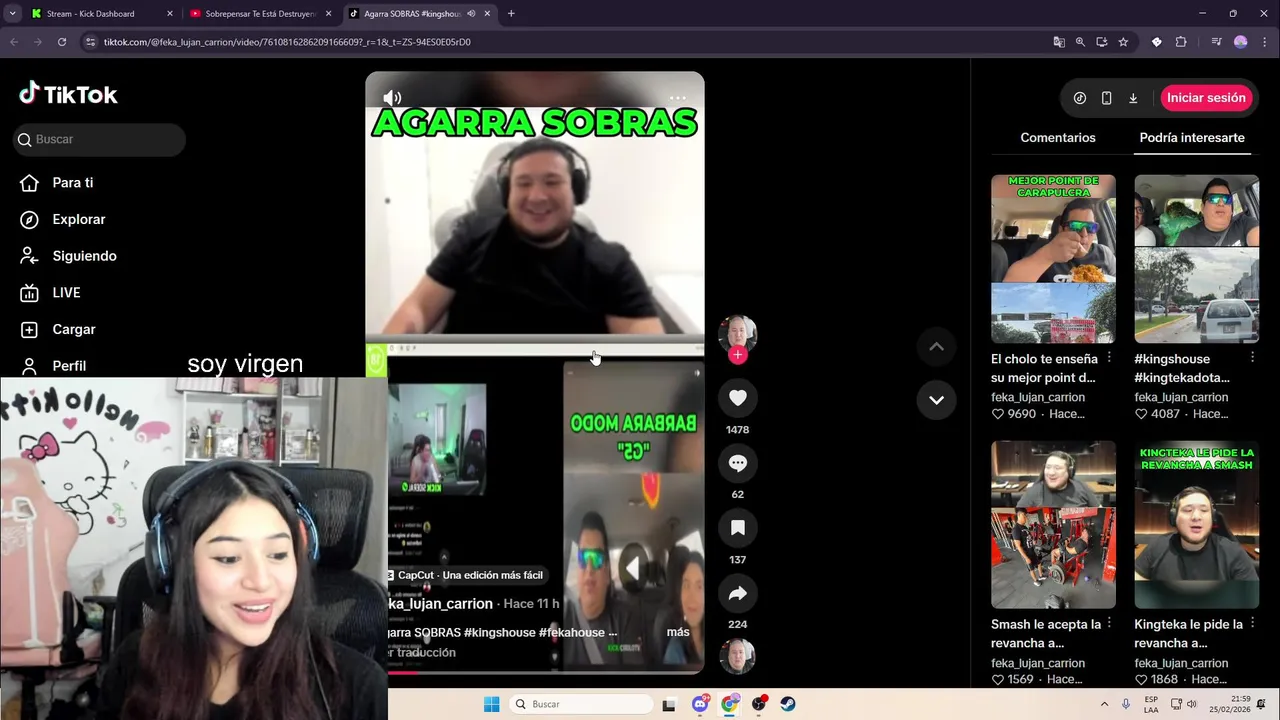The height and width of the screenshot is (720, 1280).
Task: Expand the description by clicking más
Action: 678,632
